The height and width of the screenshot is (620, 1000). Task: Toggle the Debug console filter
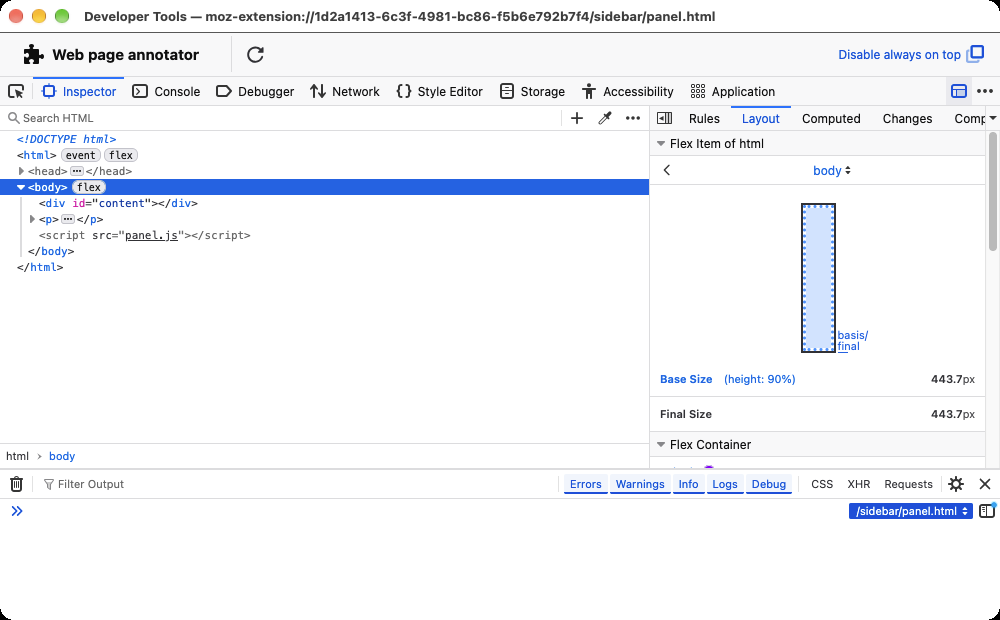768,484
